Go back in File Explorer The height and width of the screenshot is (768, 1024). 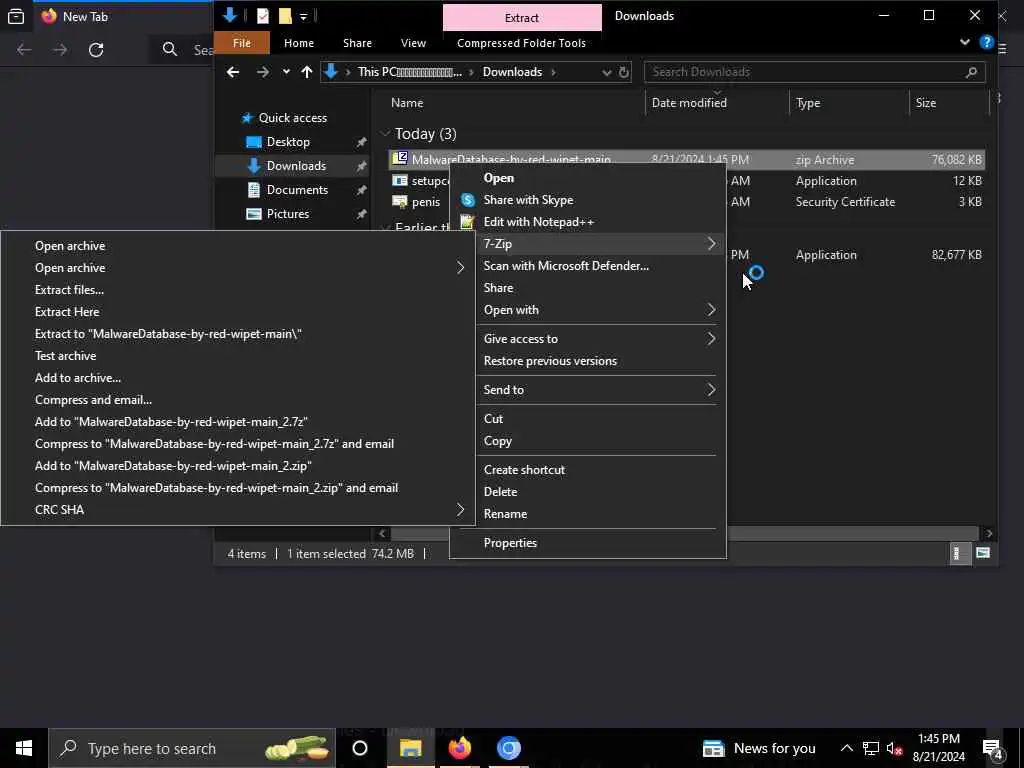click(232, 72)
